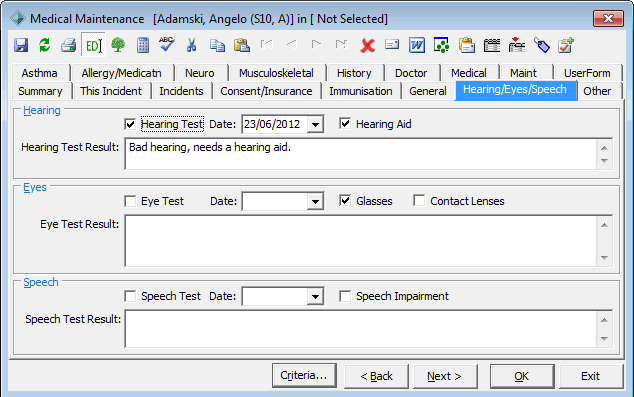This screenshot has height=397, width=634.
Task: Click the Medical Maintenance title bar app icon
Action: [x=17, y=19]
